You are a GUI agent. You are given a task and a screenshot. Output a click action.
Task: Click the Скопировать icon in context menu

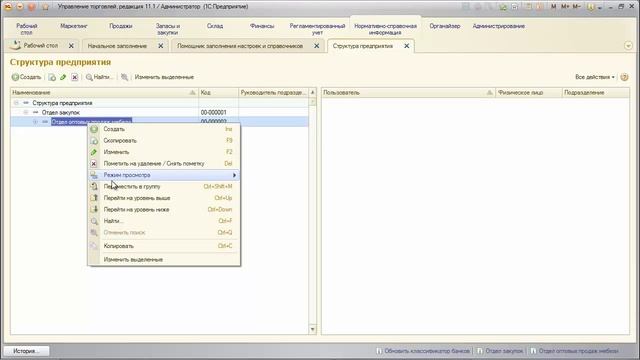tap(94, 140)
